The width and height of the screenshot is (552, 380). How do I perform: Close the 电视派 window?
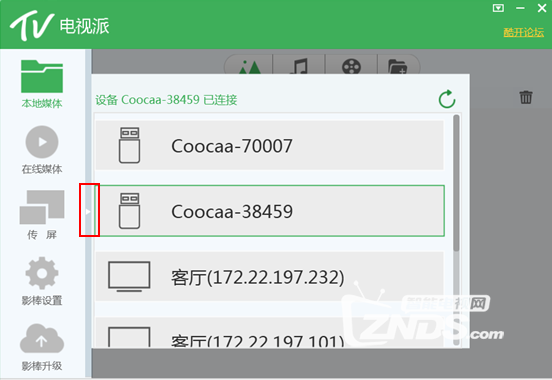542,8
